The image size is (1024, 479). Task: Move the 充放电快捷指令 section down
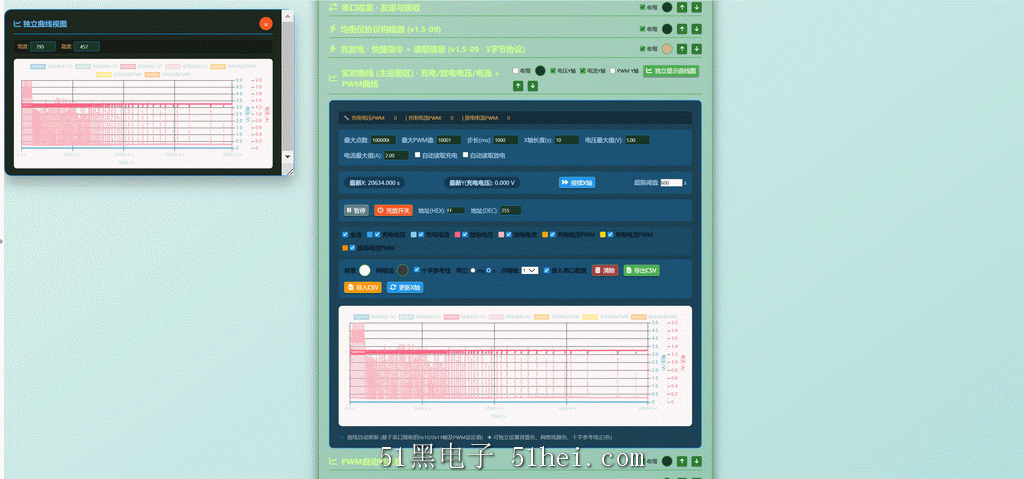pos(697,48)
